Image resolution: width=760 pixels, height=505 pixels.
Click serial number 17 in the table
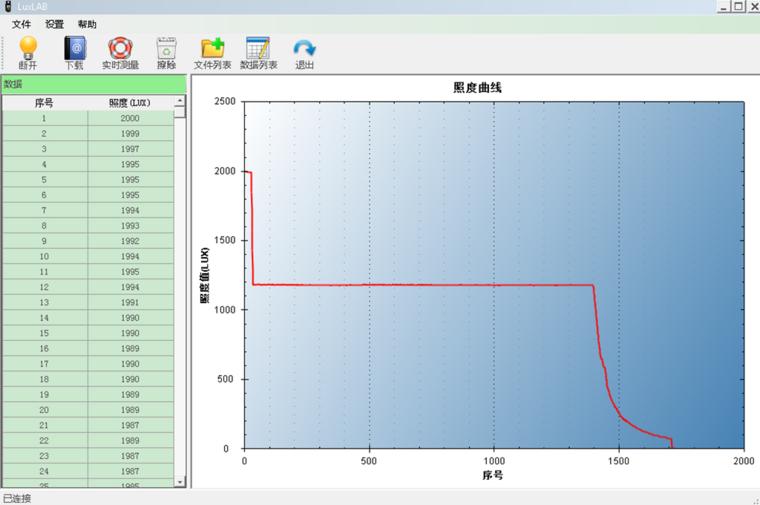44,364
